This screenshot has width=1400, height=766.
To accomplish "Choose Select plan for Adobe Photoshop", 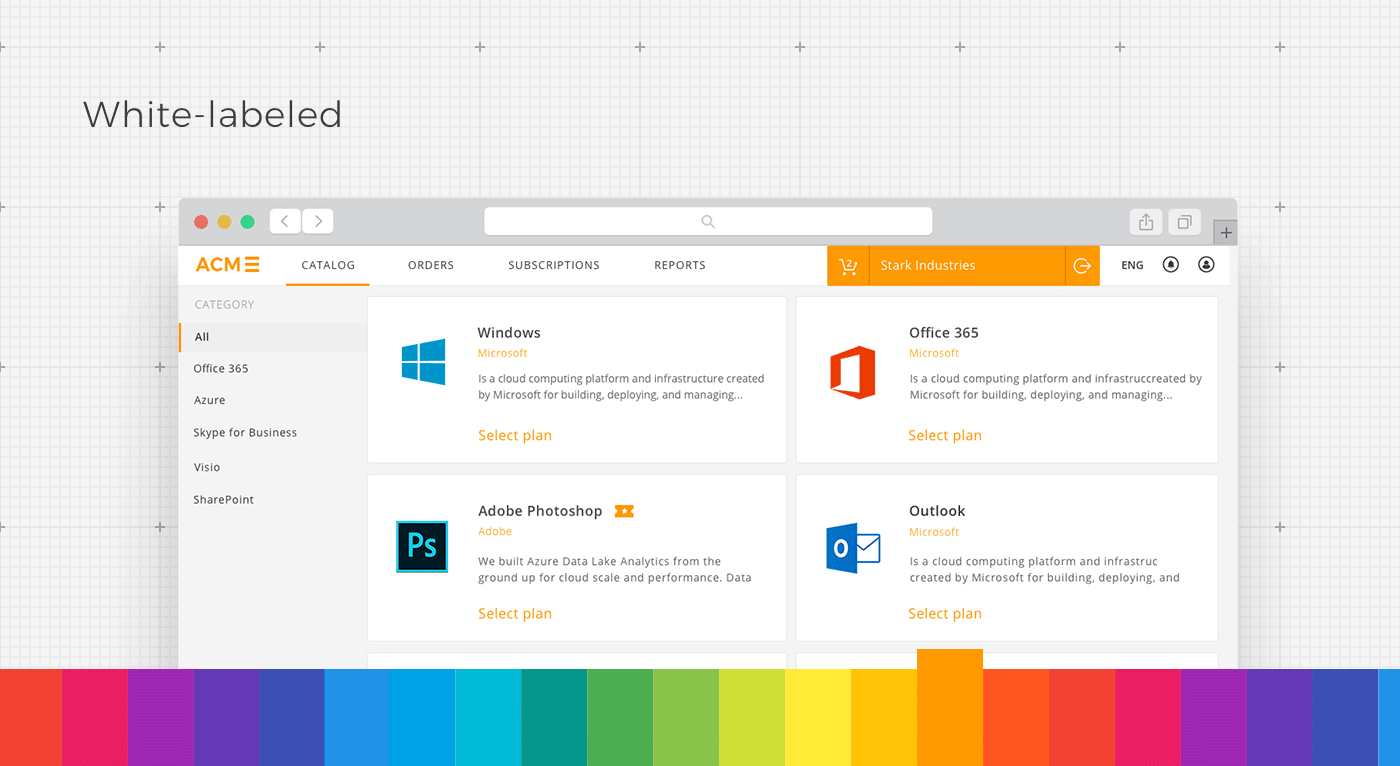I will click(x=515, y=614).
